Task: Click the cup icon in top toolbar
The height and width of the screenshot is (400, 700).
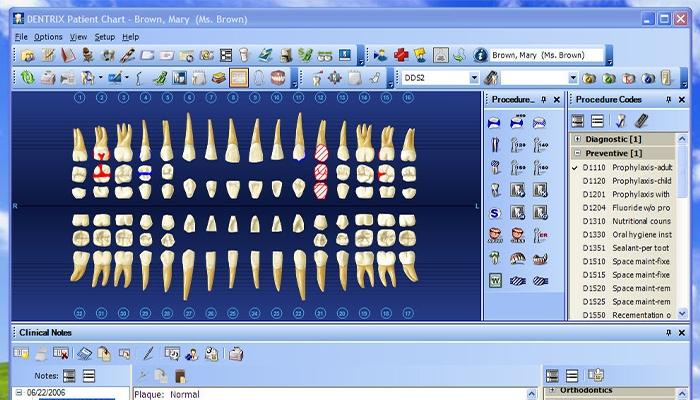Action: [244, 55]
